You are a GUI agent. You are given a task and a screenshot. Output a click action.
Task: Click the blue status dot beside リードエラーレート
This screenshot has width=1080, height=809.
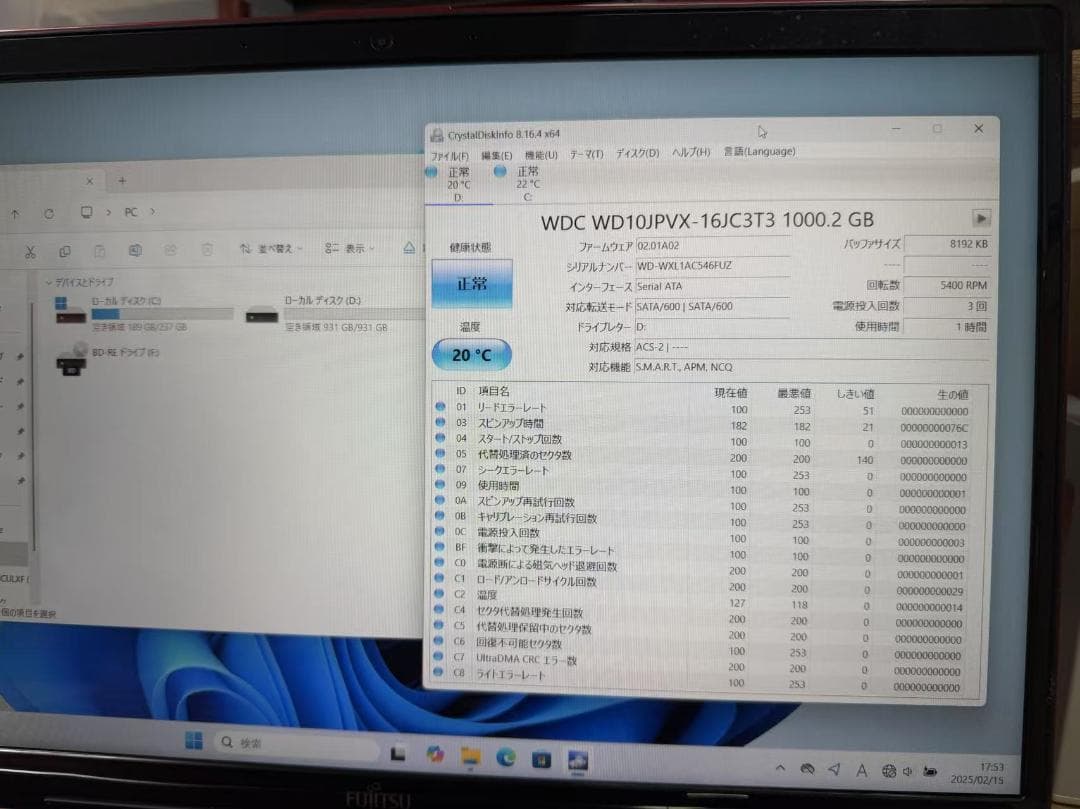pyautogui.click(x=441, y=407)
